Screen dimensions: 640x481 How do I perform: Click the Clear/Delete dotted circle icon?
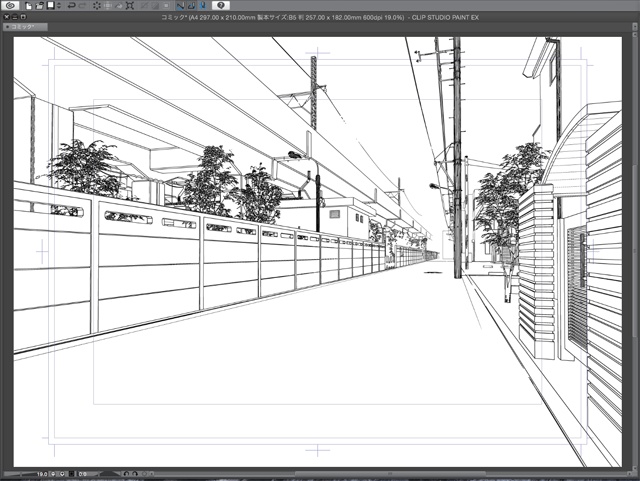tap(97, 5)
